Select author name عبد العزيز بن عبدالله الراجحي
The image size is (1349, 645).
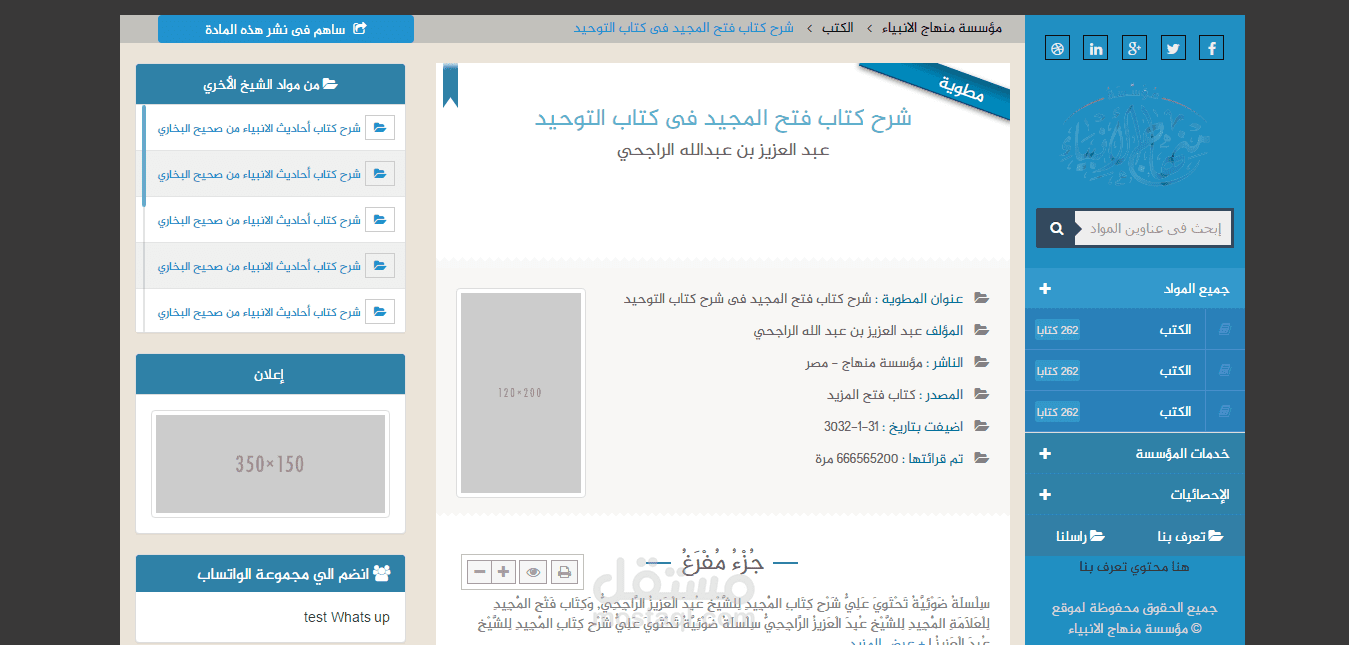tap(723, 151)
